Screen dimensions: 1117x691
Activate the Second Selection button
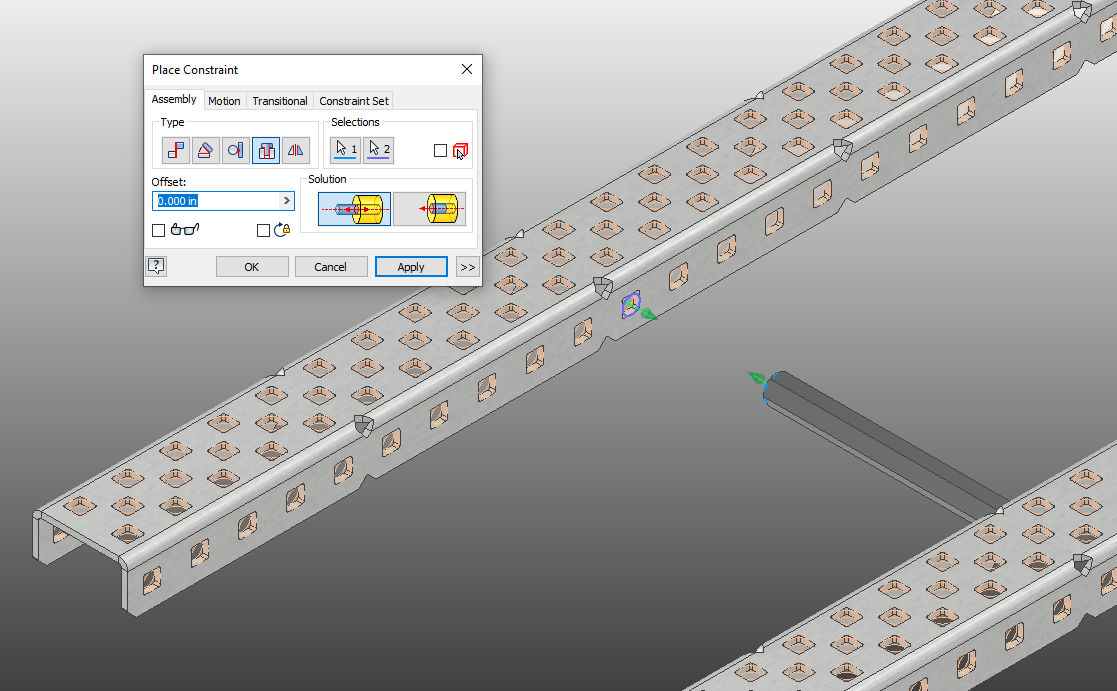coord(378,150)
